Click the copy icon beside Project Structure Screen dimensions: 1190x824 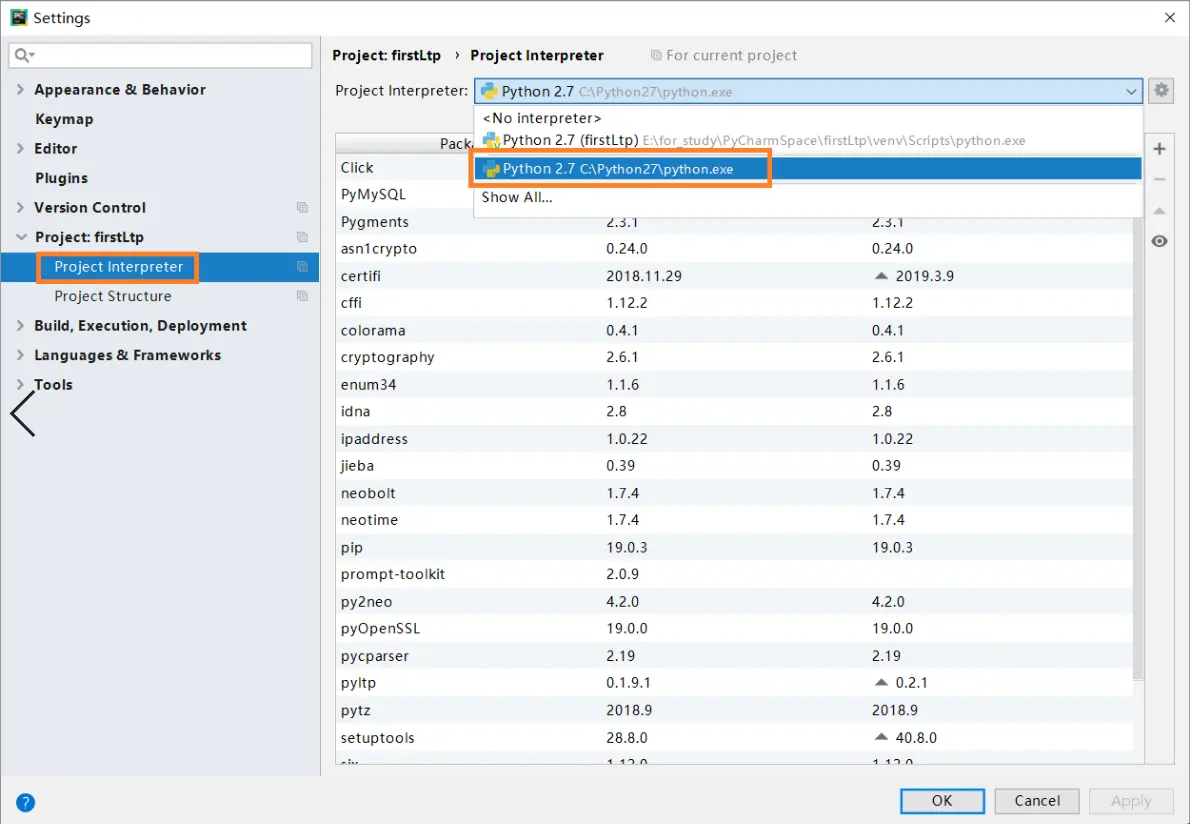coord(302,296)
